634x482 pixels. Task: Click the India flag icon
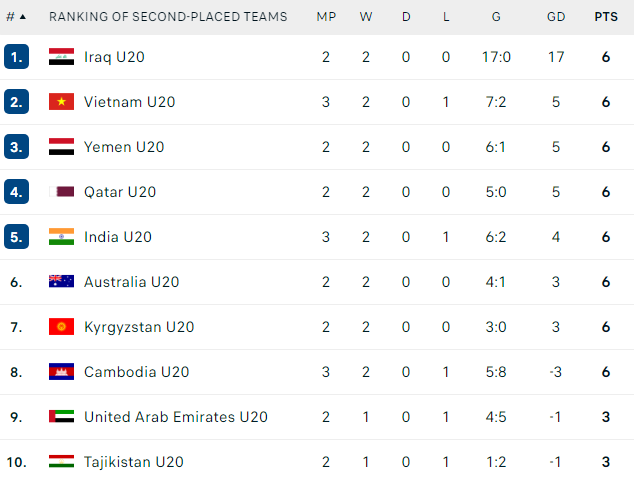tap(61, 237)
